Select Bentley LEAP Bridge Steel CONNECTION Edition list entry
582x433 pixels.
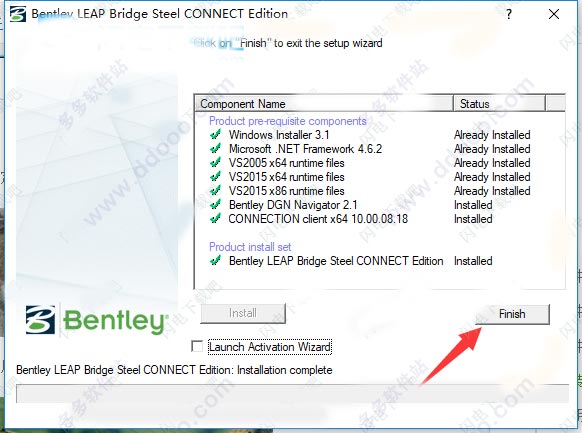click(336, 261)
